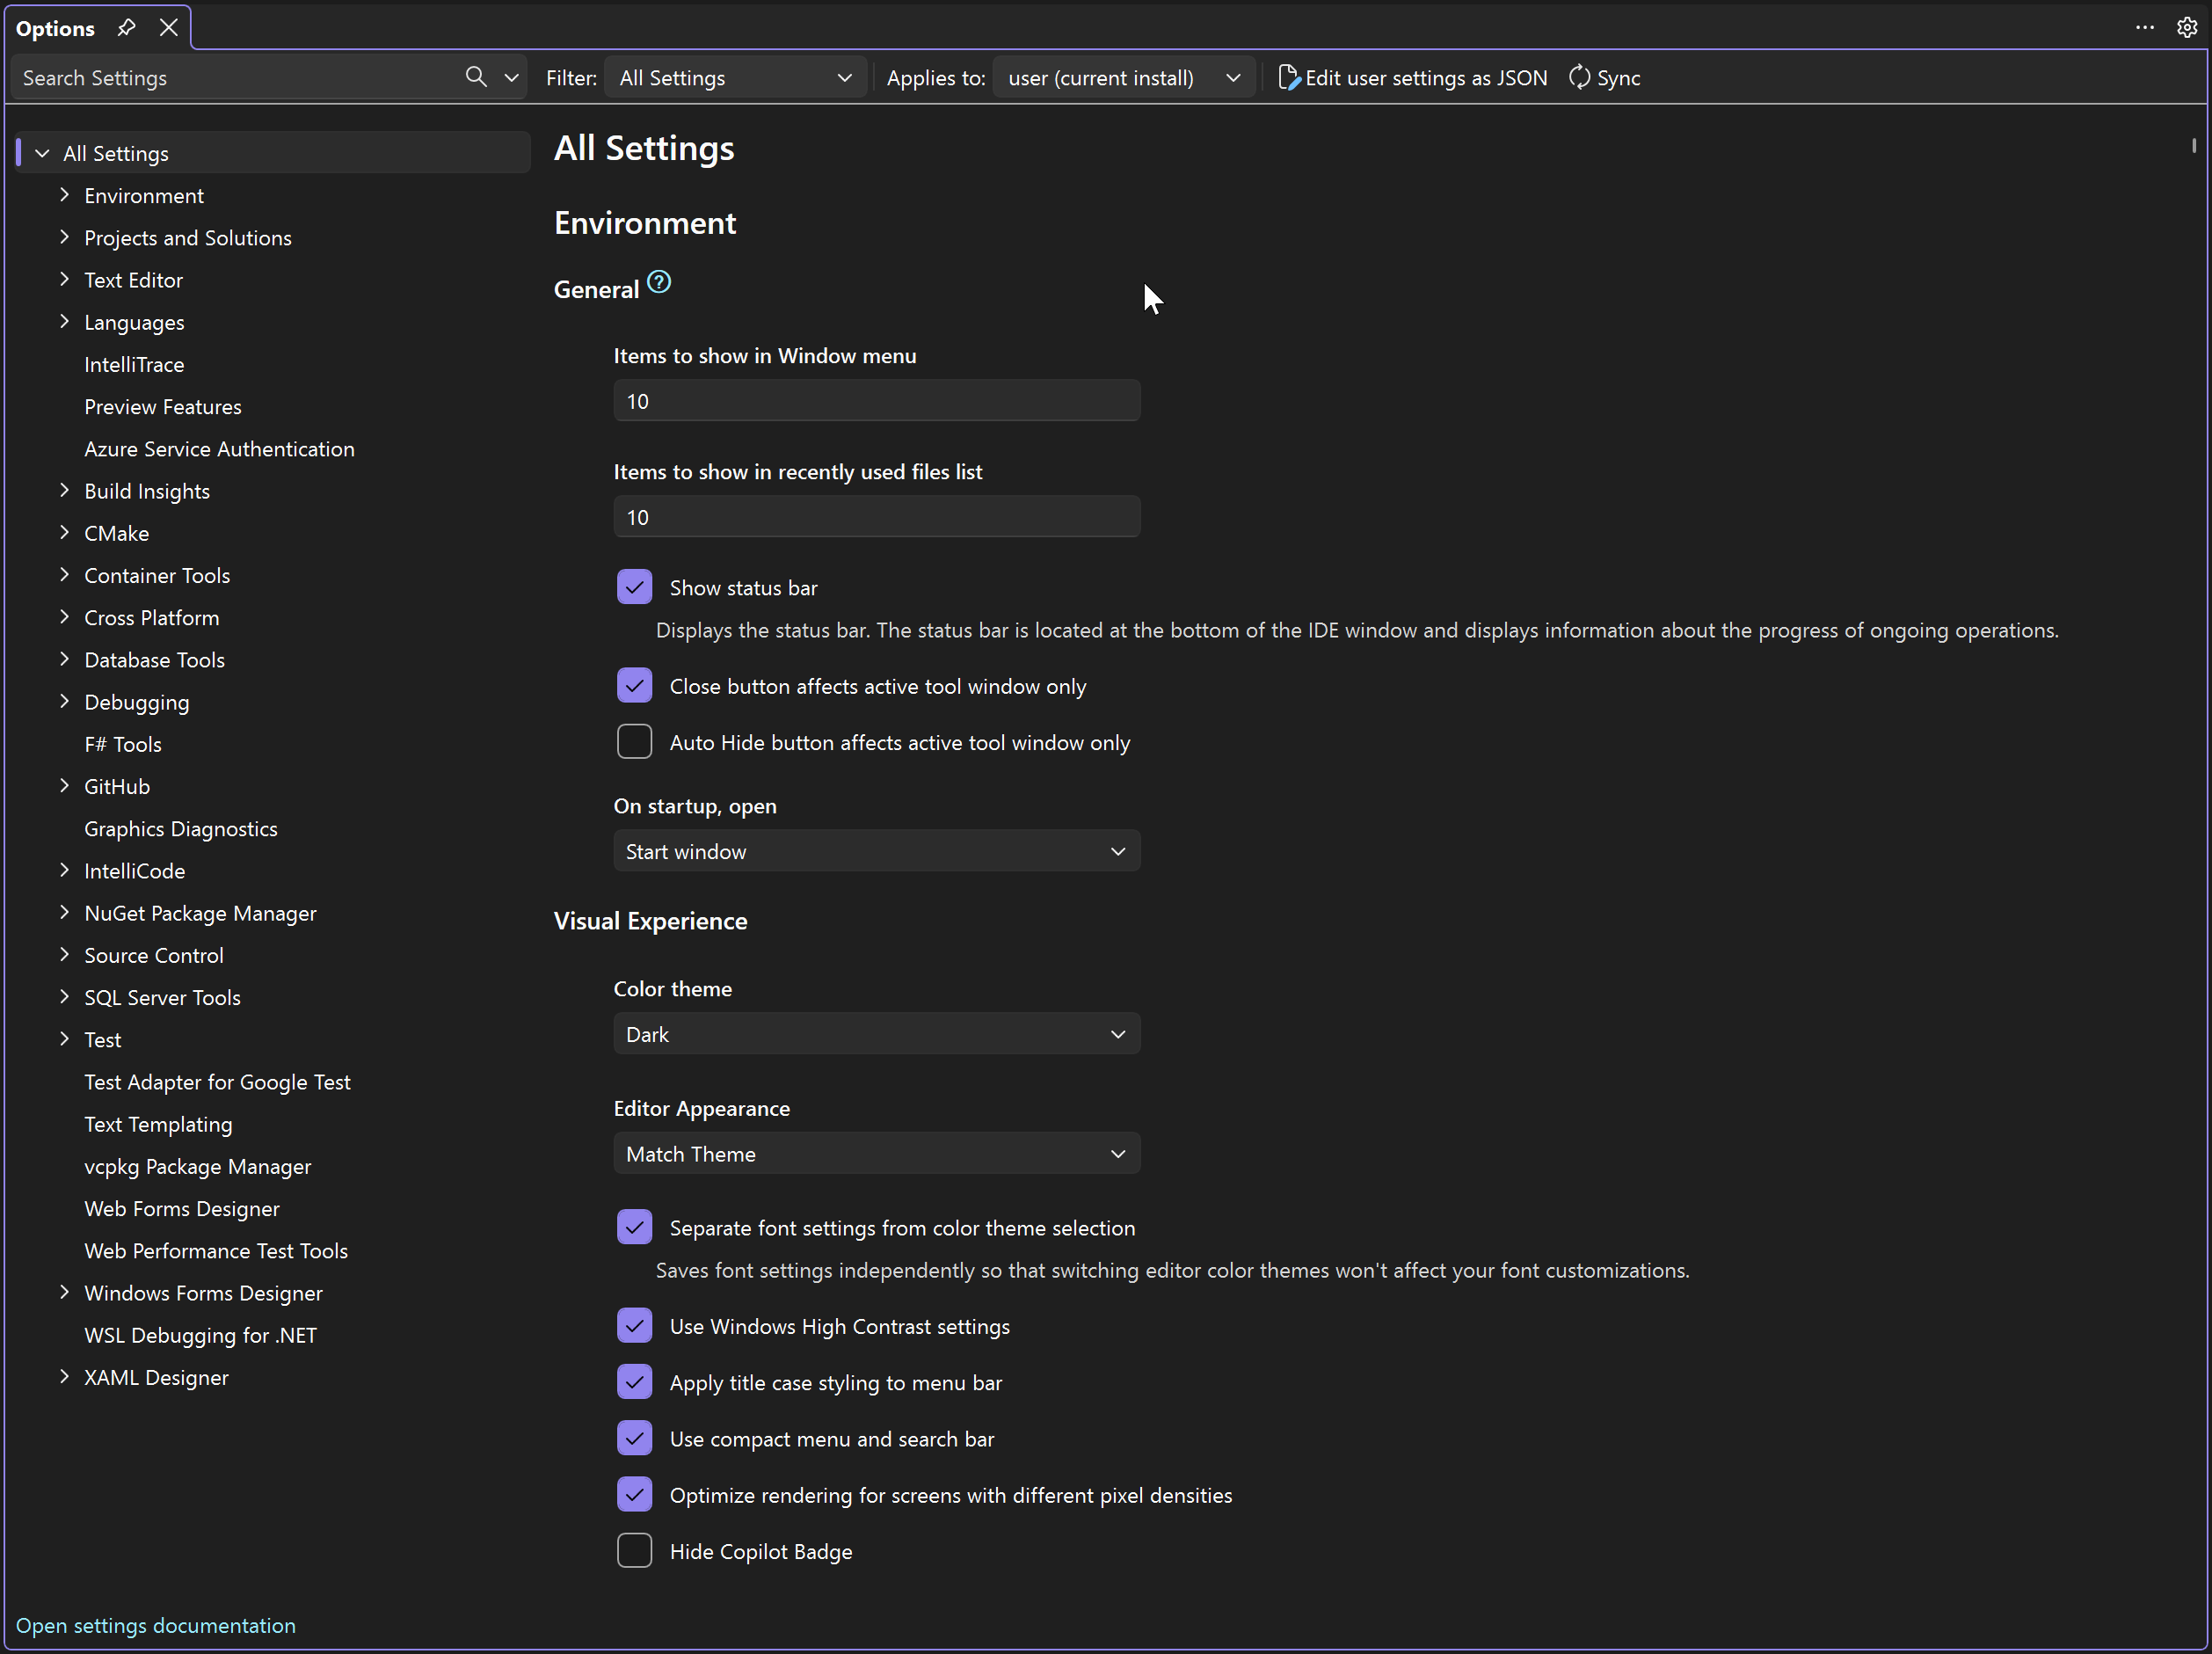Image resolution: width=2212 pixels, height=1654 pixels.
Task: Uncheck Show status bar
Action: [x=634, y=587]
